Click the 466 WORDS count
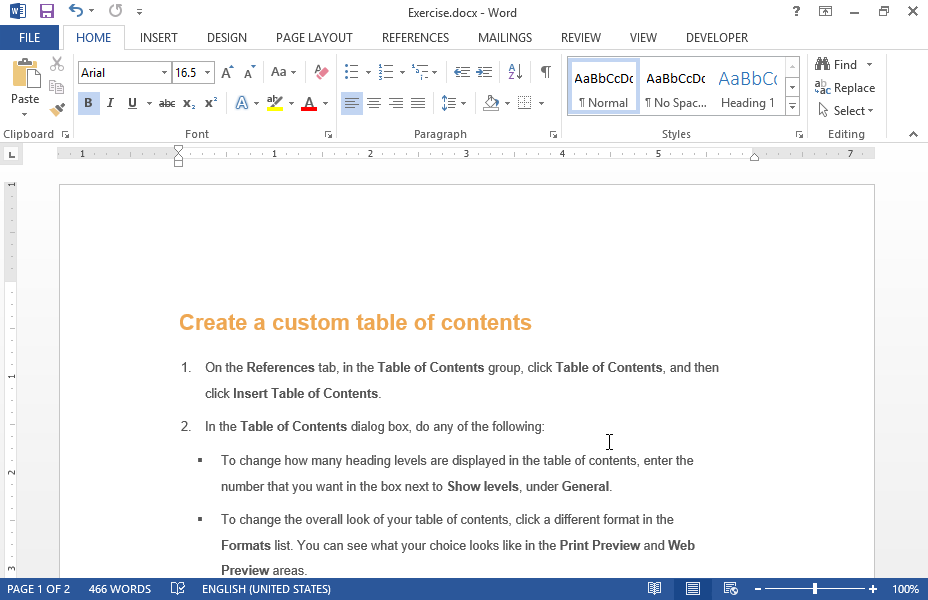The height and width of the screenshot is (600, 928). click(120, 589)
